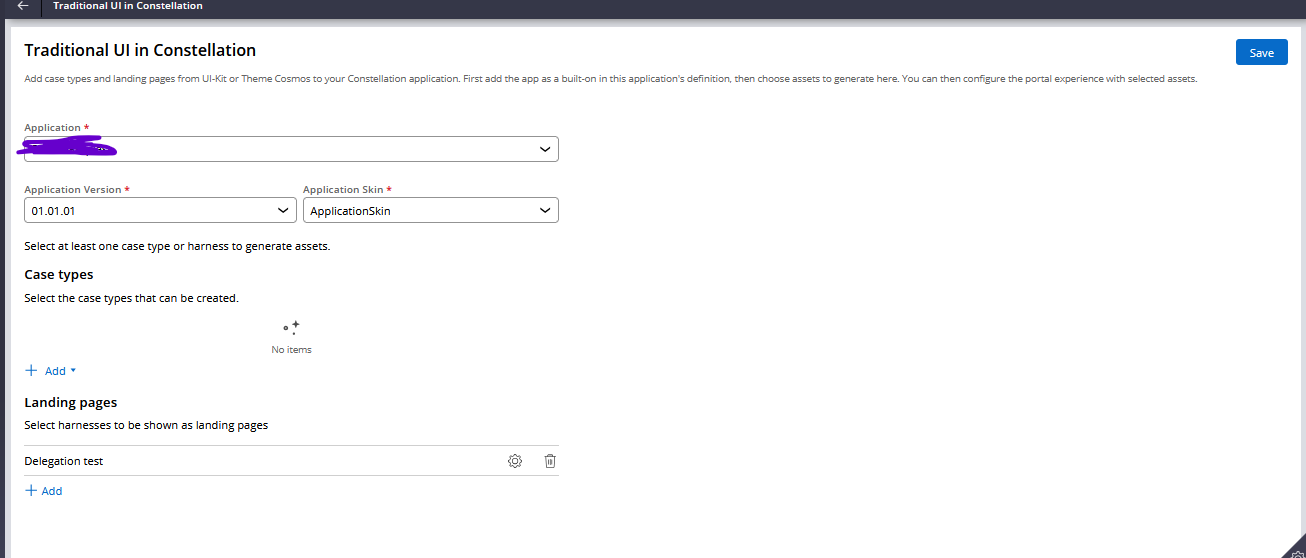Open settings gear for Delegation test

tap(515, 461)
